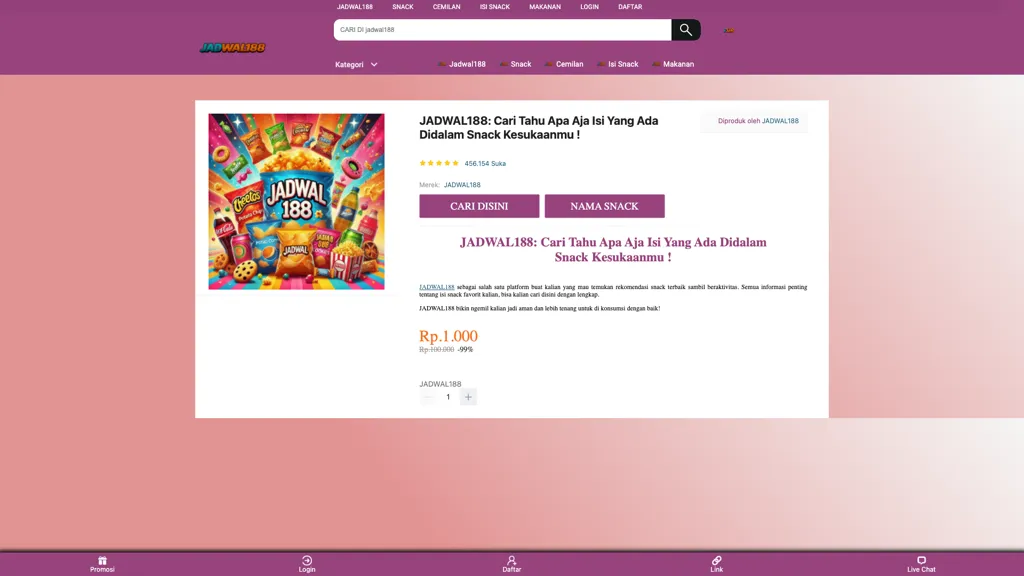Select Cemilan link under search bar
The width and height of the screenshot is (1024, 576).
(564, 64)
